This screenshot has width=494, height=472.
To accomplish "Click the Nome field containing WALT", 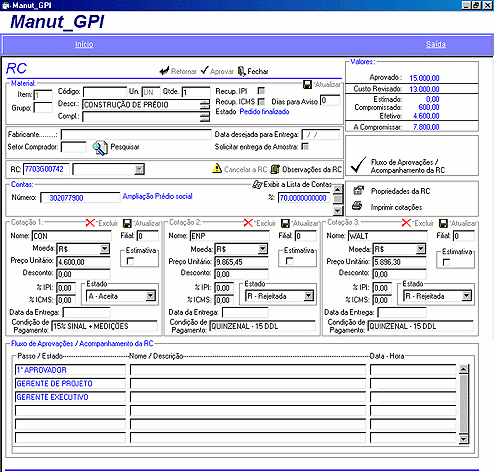I will (x=388, y=236).
